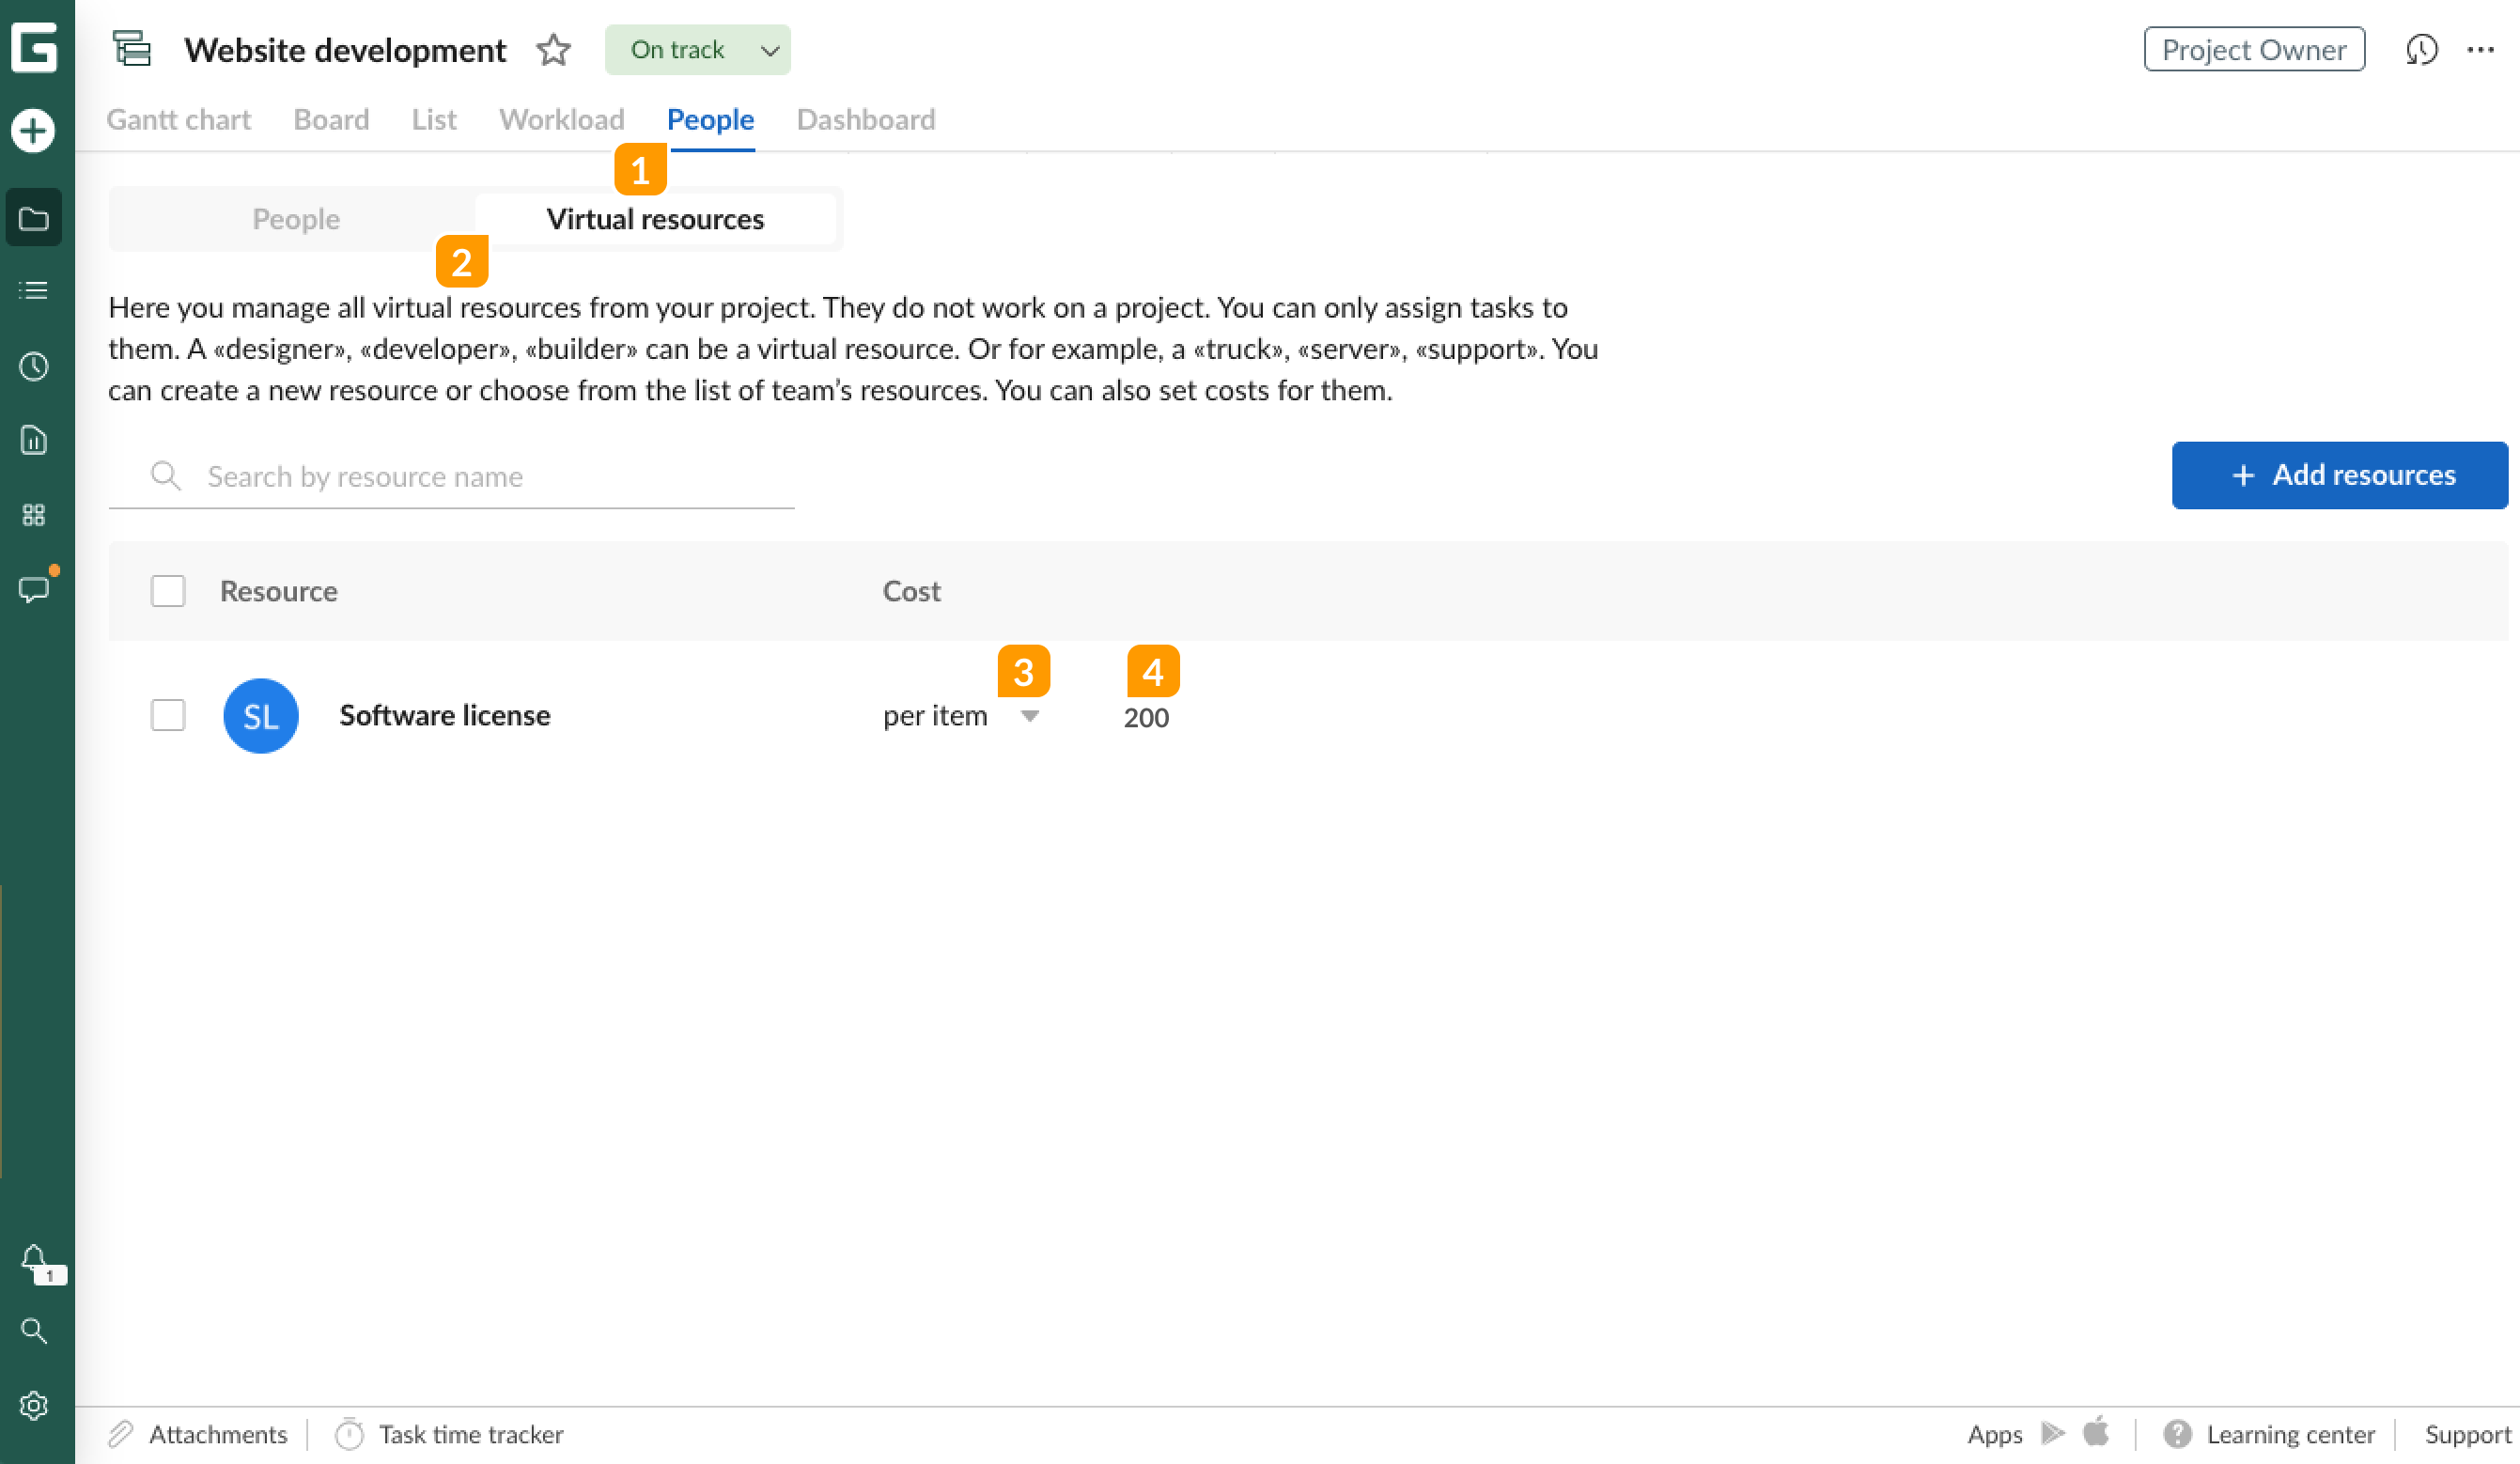The image size is (2520, 1464).
Task: Click the Cost column header
Action: point(911,591)
